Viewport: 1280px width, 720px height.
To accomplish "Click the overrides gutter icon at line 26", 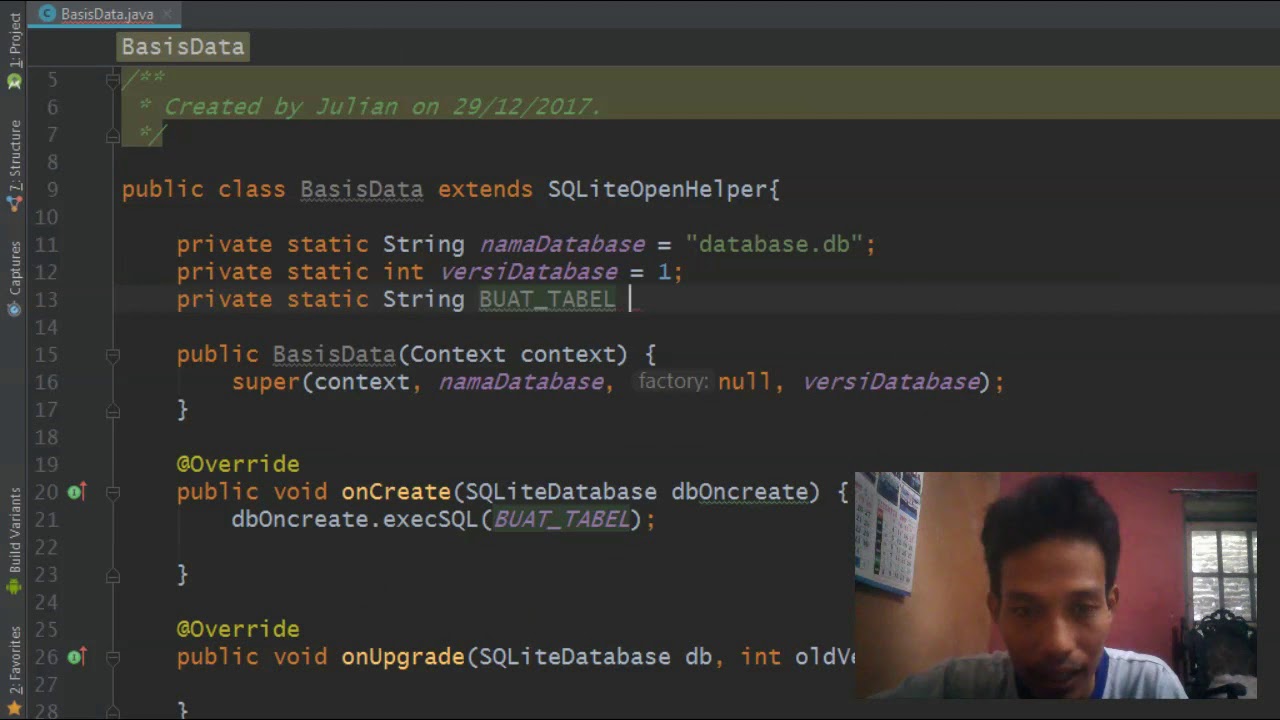I will tap(76, 657).
